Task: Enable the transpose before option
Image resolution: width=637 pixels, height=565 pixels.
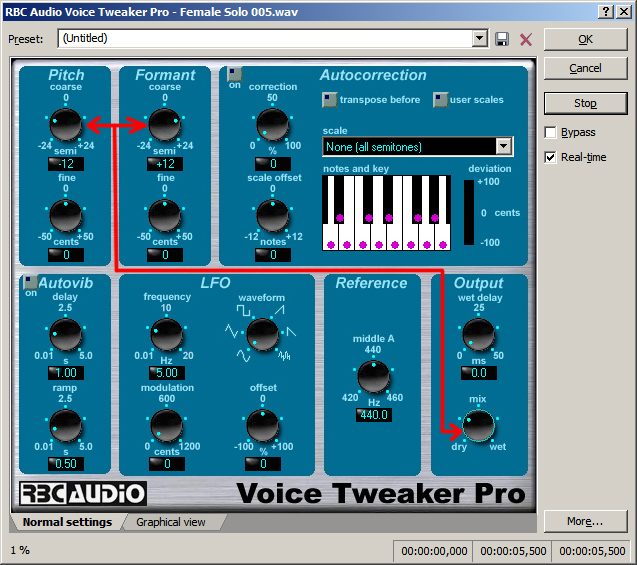Action: tap(329, 100)
